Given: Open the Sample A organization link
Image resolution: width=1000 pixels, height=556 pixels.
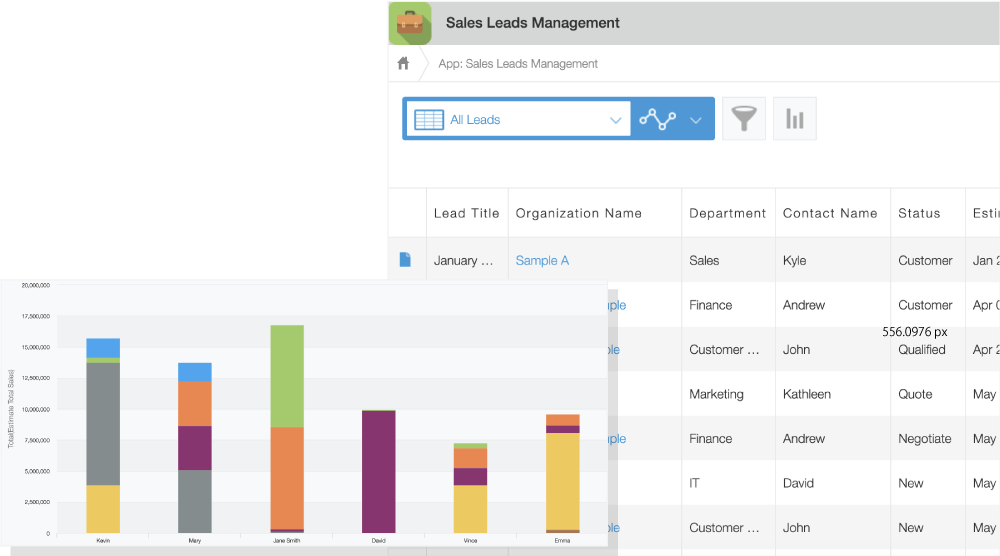Looking at the screenshot, I should click(542, 260).
